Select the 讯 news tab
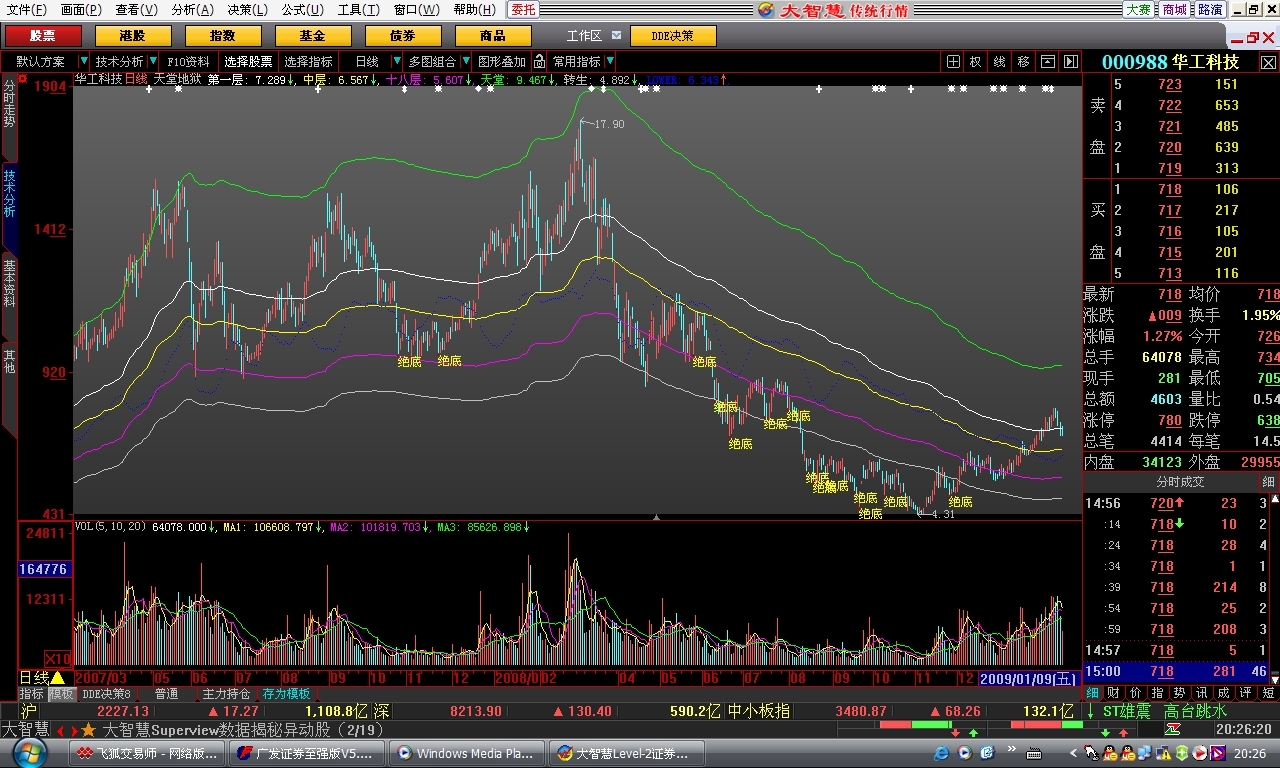 pos(1201,692)
